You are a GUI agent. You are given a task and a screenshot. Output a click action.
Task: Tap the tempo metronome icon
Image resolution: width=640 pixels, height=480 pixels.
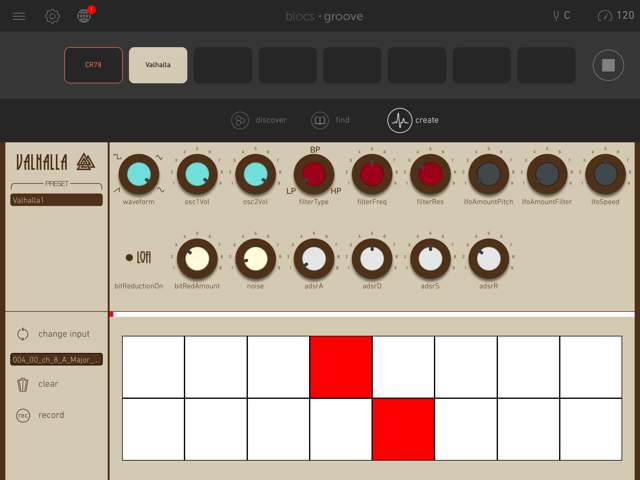(604, 16)
